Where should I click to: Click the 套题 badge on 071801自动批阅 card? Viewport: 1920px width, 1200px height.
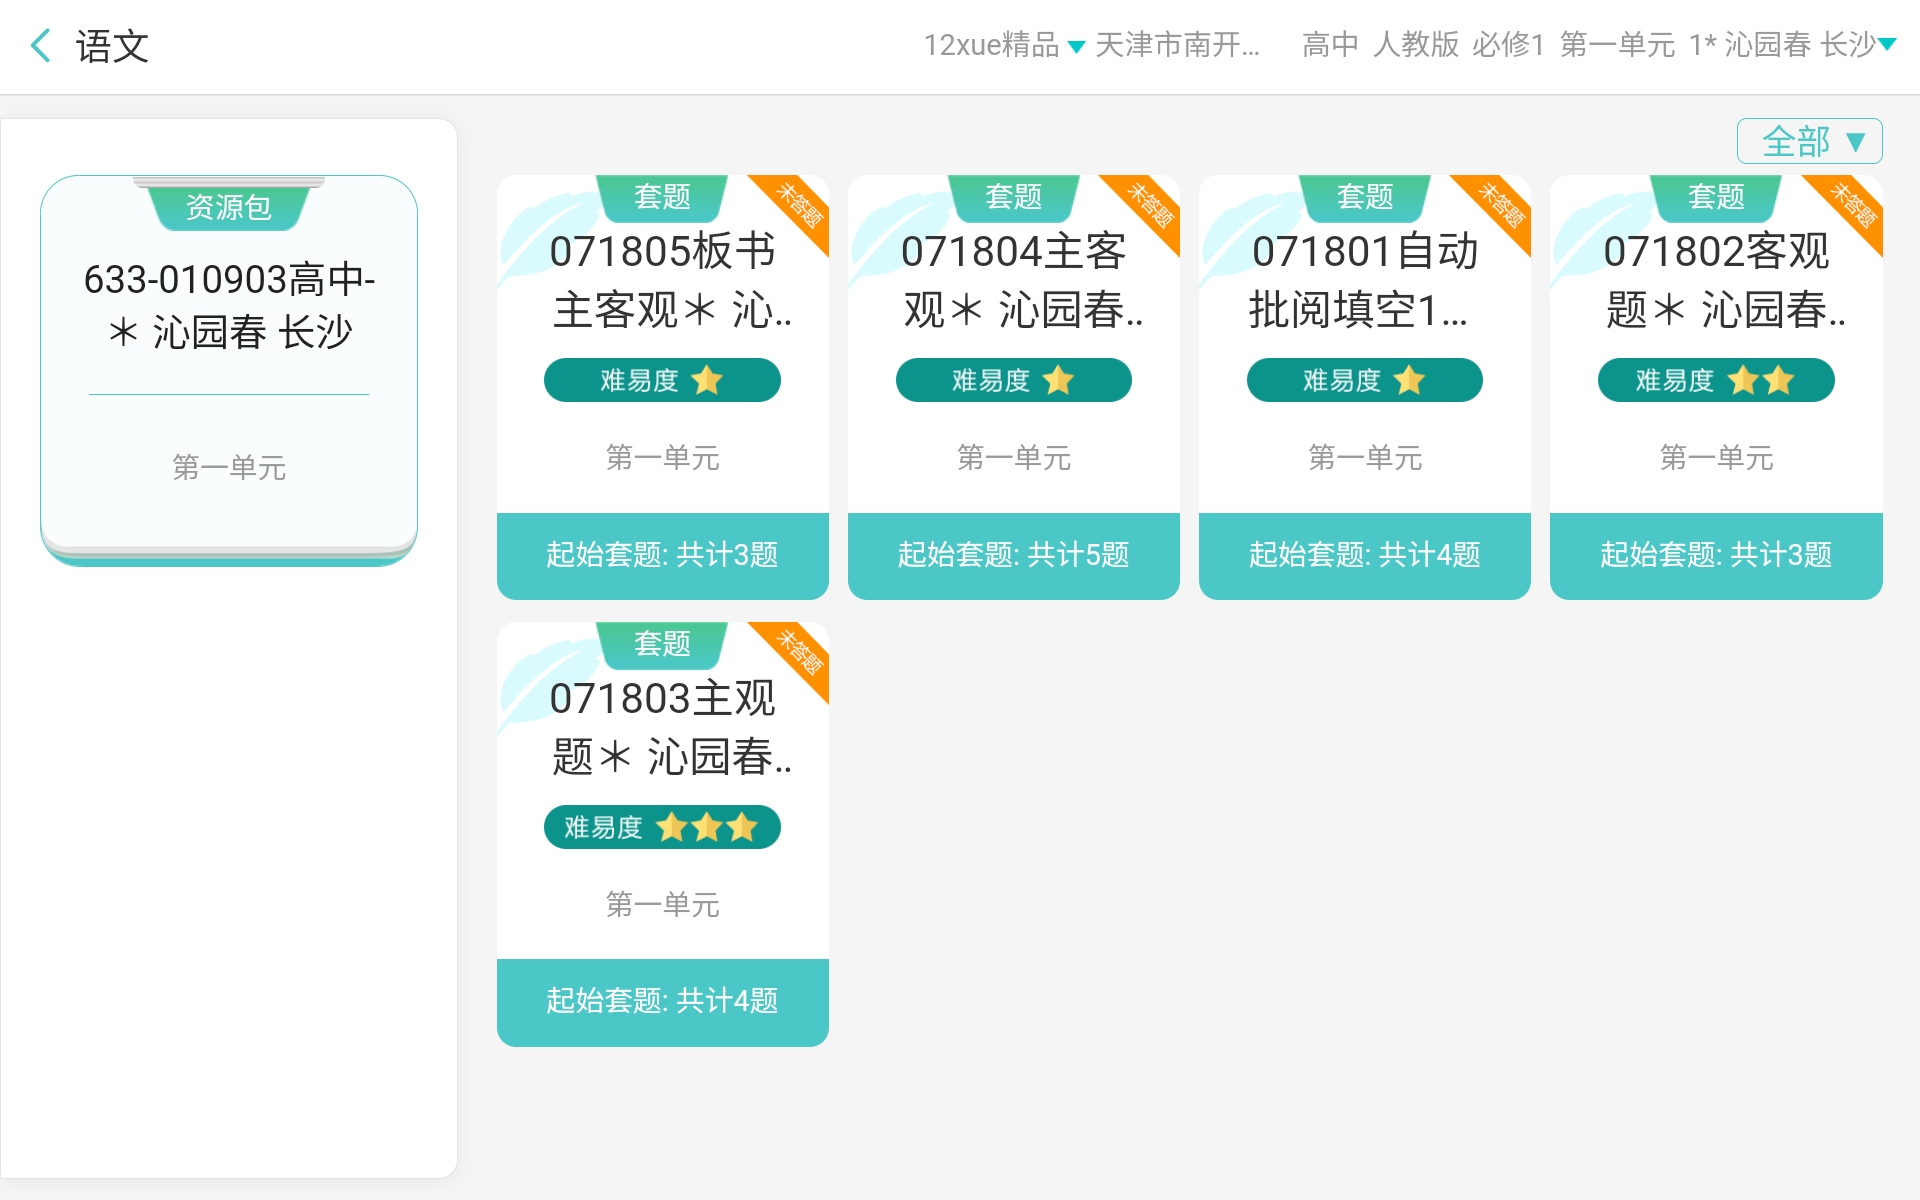tap(1364, 197)
